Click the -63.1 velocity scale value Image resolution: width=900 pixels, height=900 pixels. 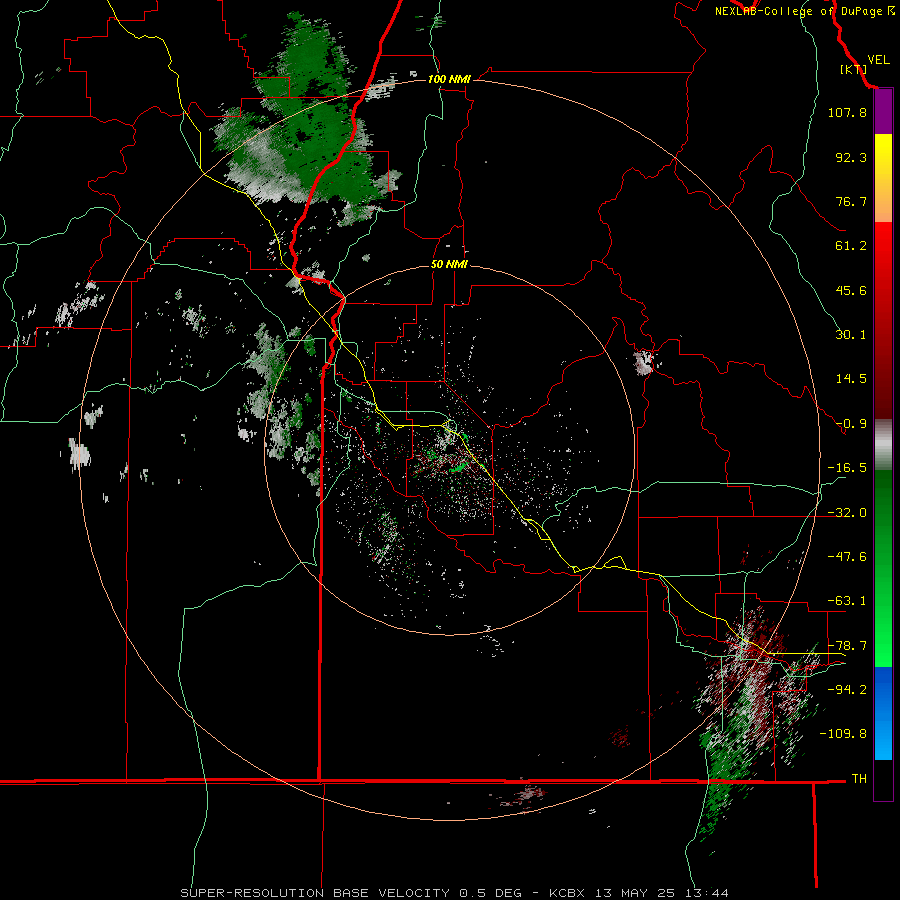[x=847, y=601]
